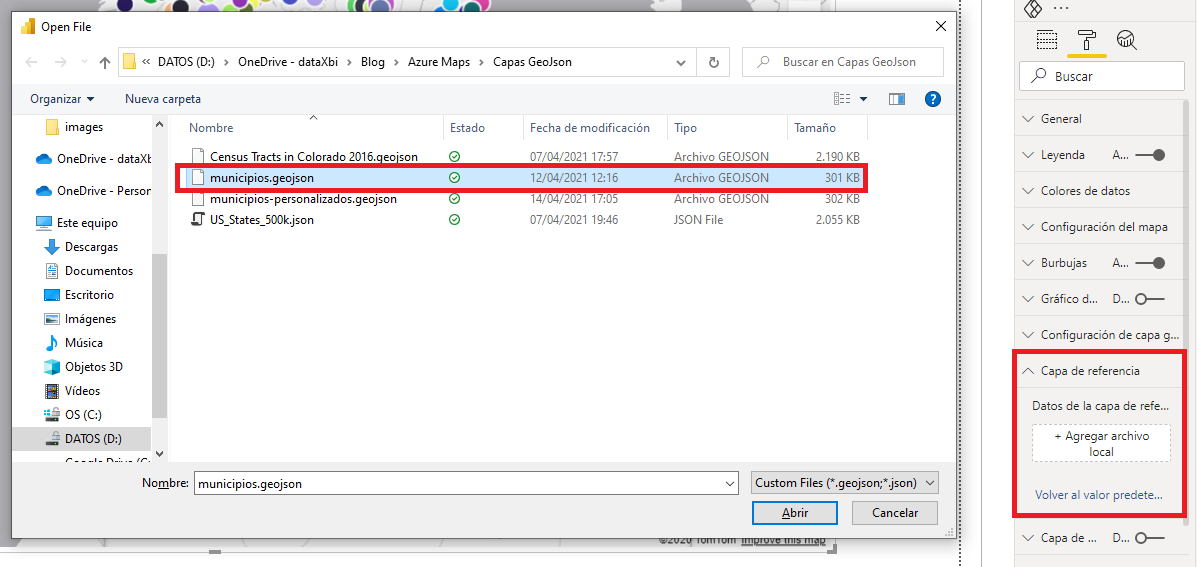1197x567 pixels.
Task: Click the Abrir button
Action: (x=795, y=513)
